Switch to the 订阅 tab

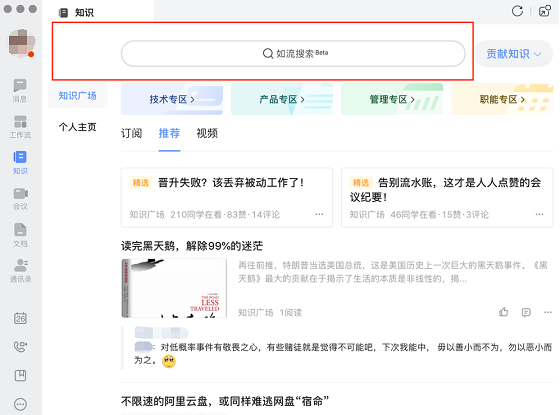point(131,133)
